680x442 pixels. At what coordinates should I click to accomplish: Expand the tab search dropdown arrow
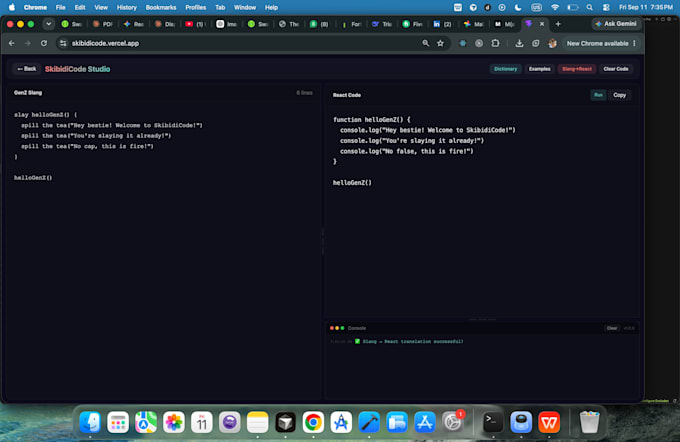coord(49,24)
